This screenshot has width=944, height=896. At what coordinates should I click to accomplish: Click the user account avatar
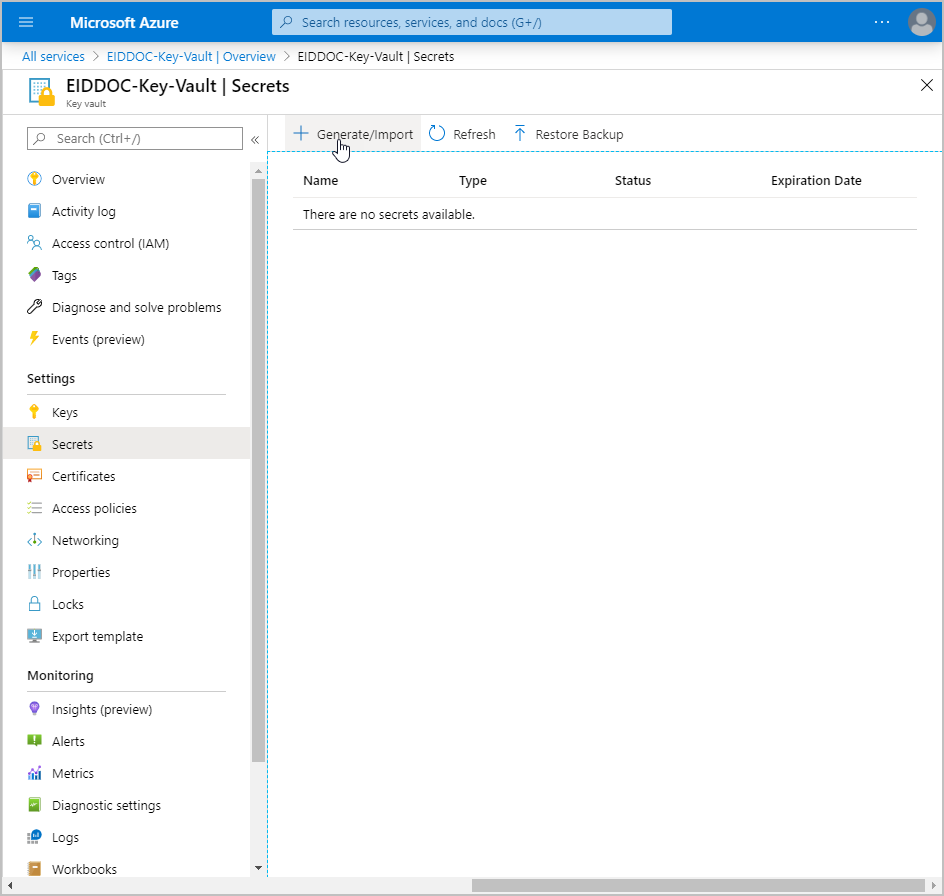(920, 22)
